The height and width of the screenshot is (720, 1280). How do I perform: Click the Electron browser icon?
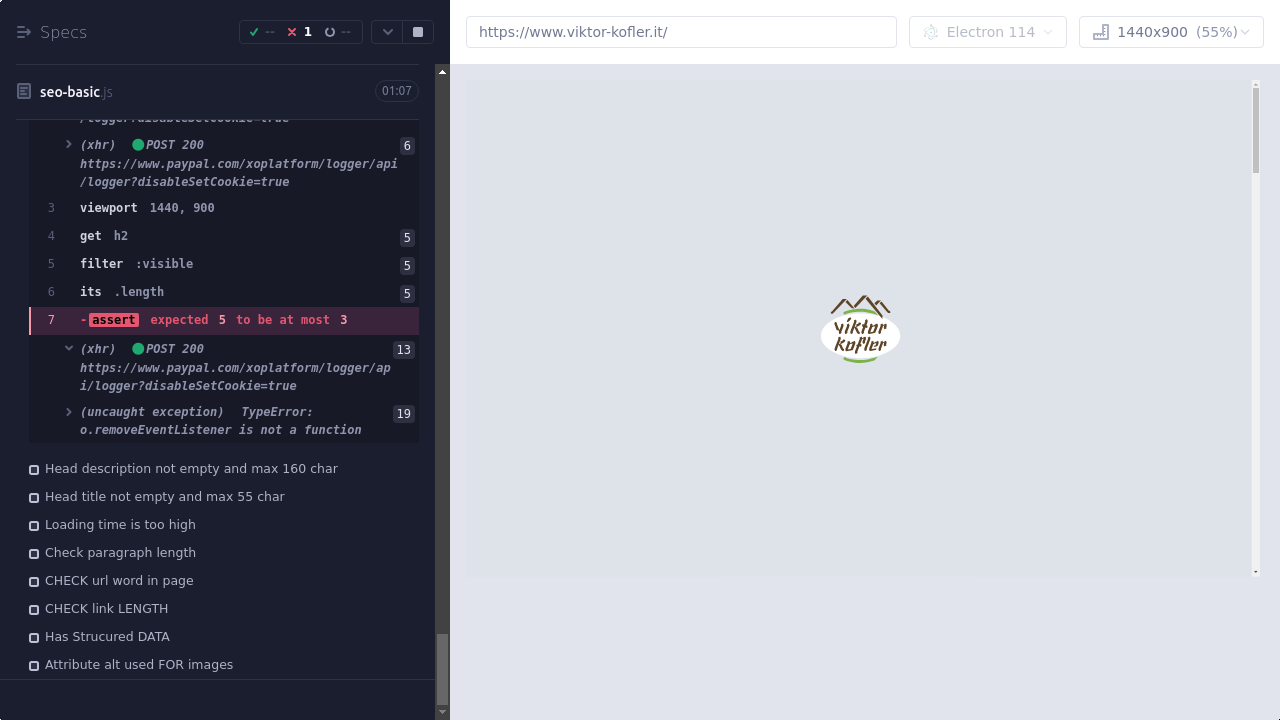(x=931, y=32)
